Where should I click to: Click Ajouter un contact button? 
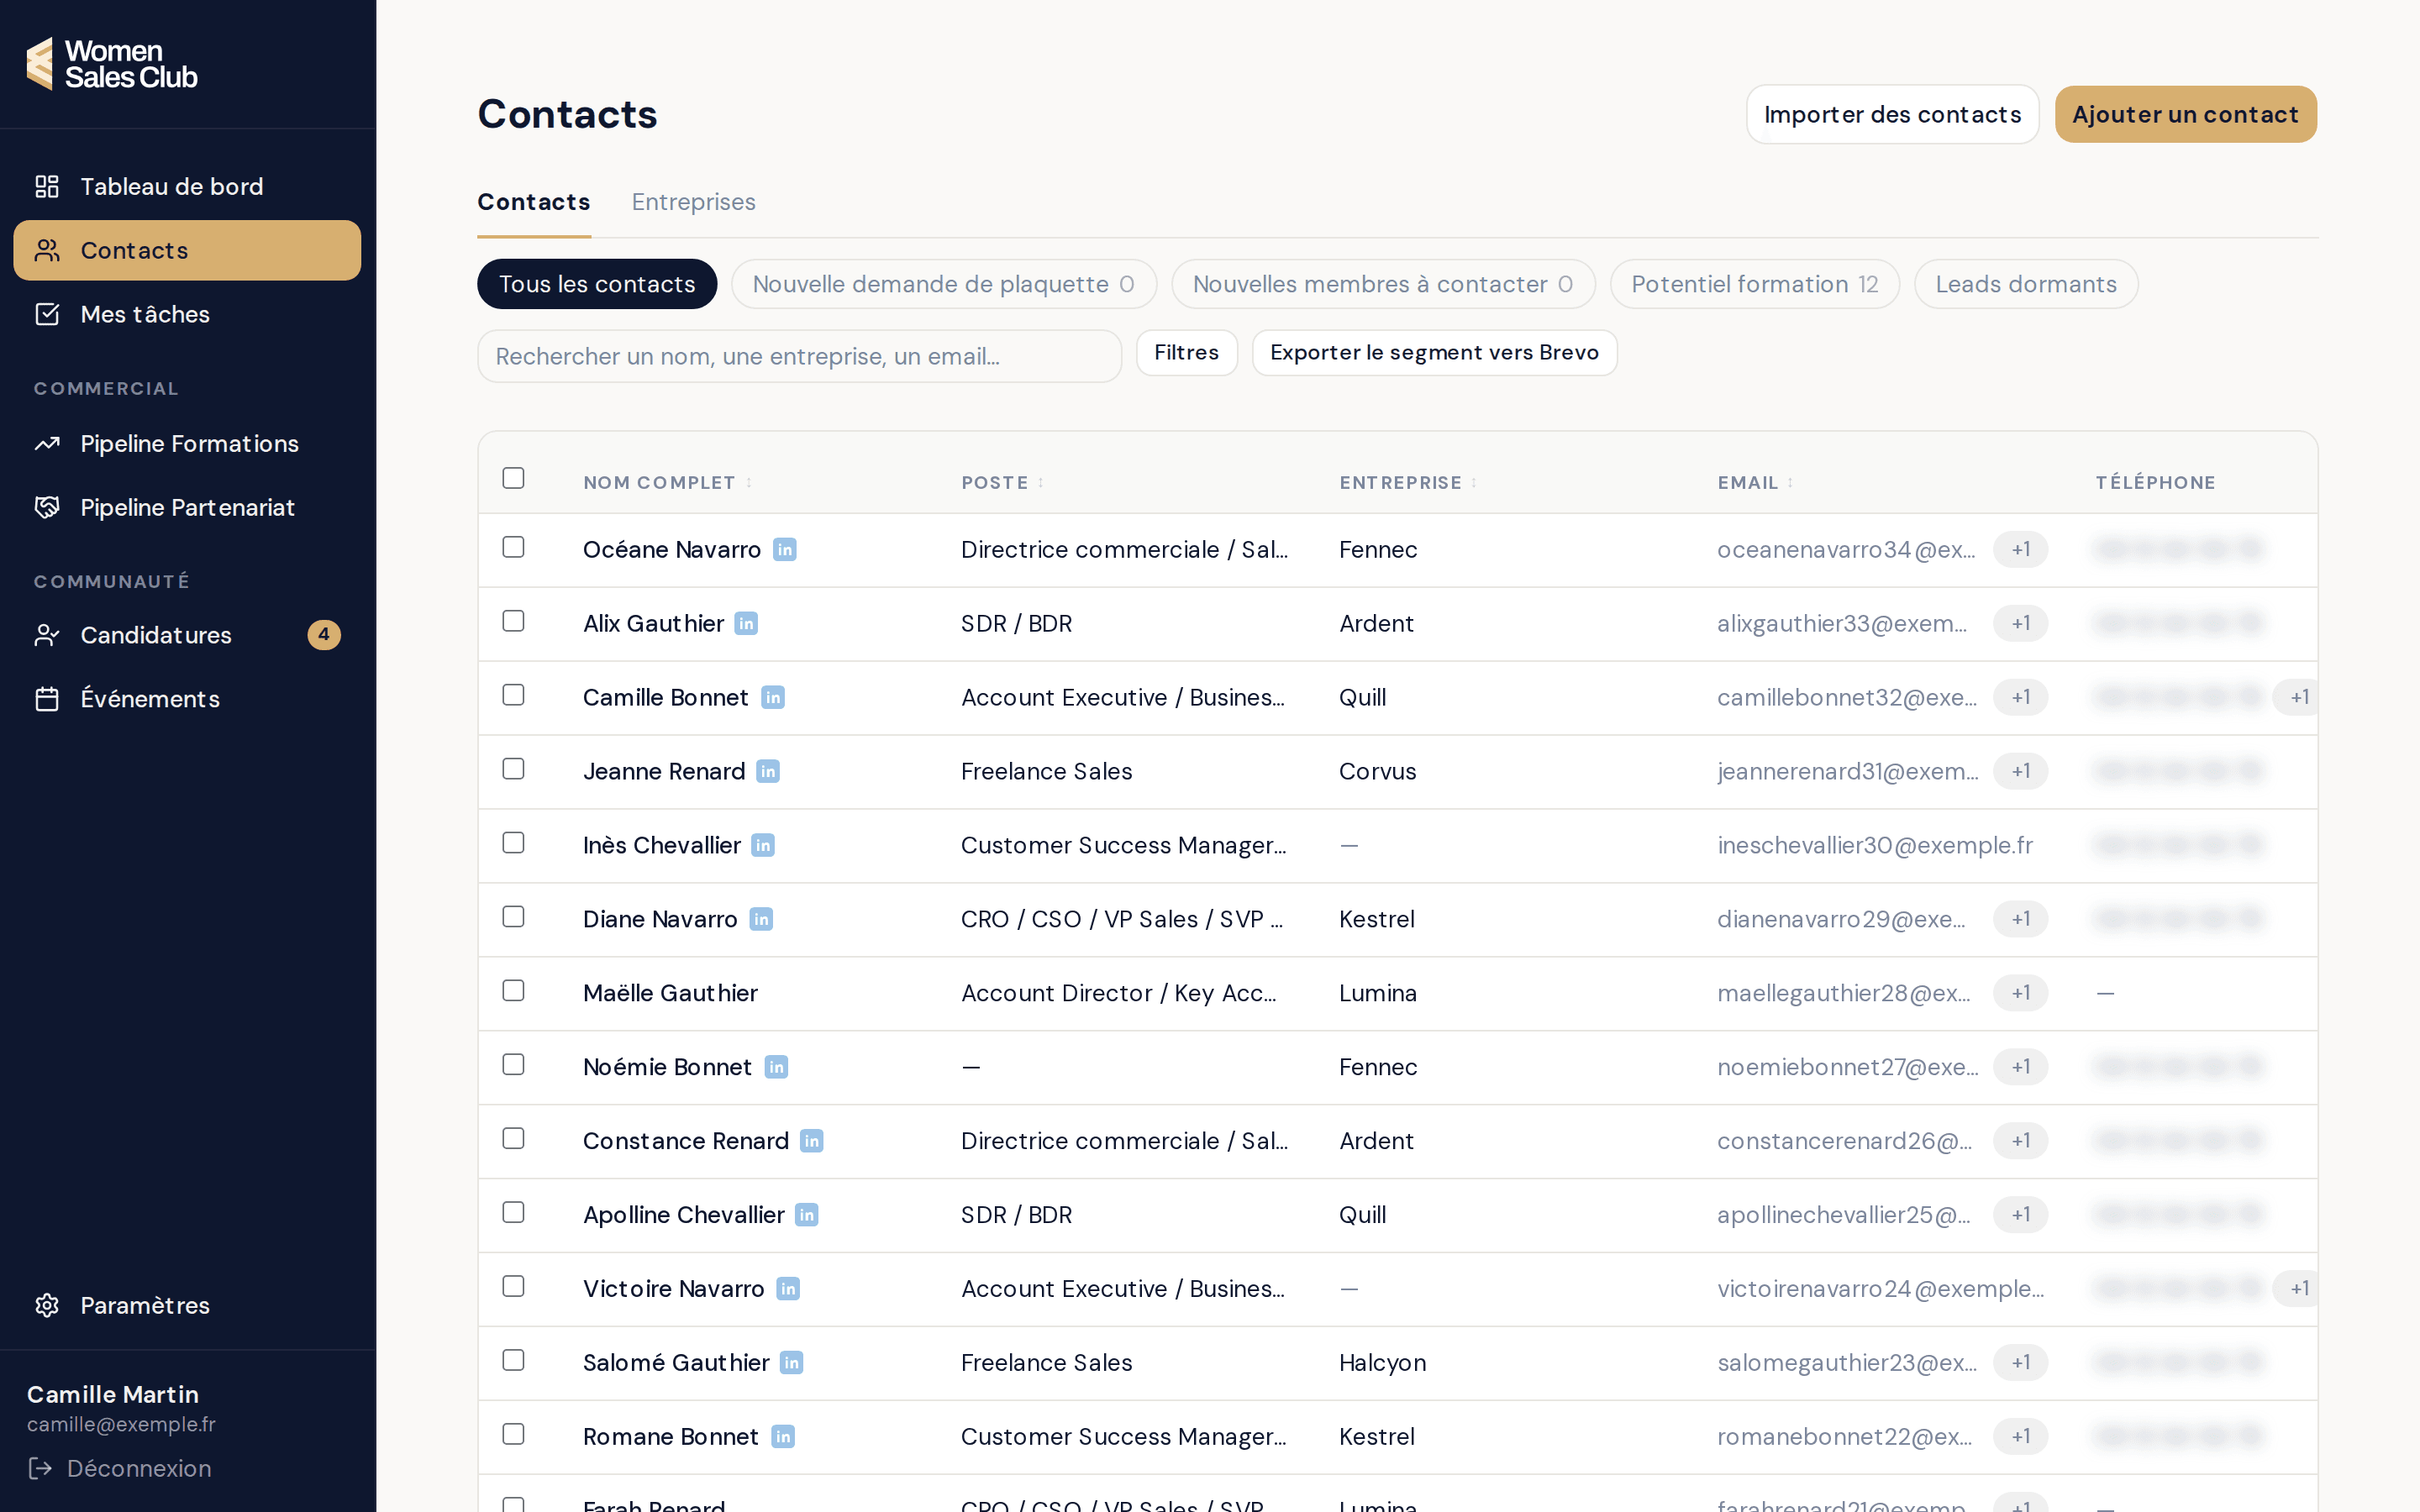[x=2186, y=115]
